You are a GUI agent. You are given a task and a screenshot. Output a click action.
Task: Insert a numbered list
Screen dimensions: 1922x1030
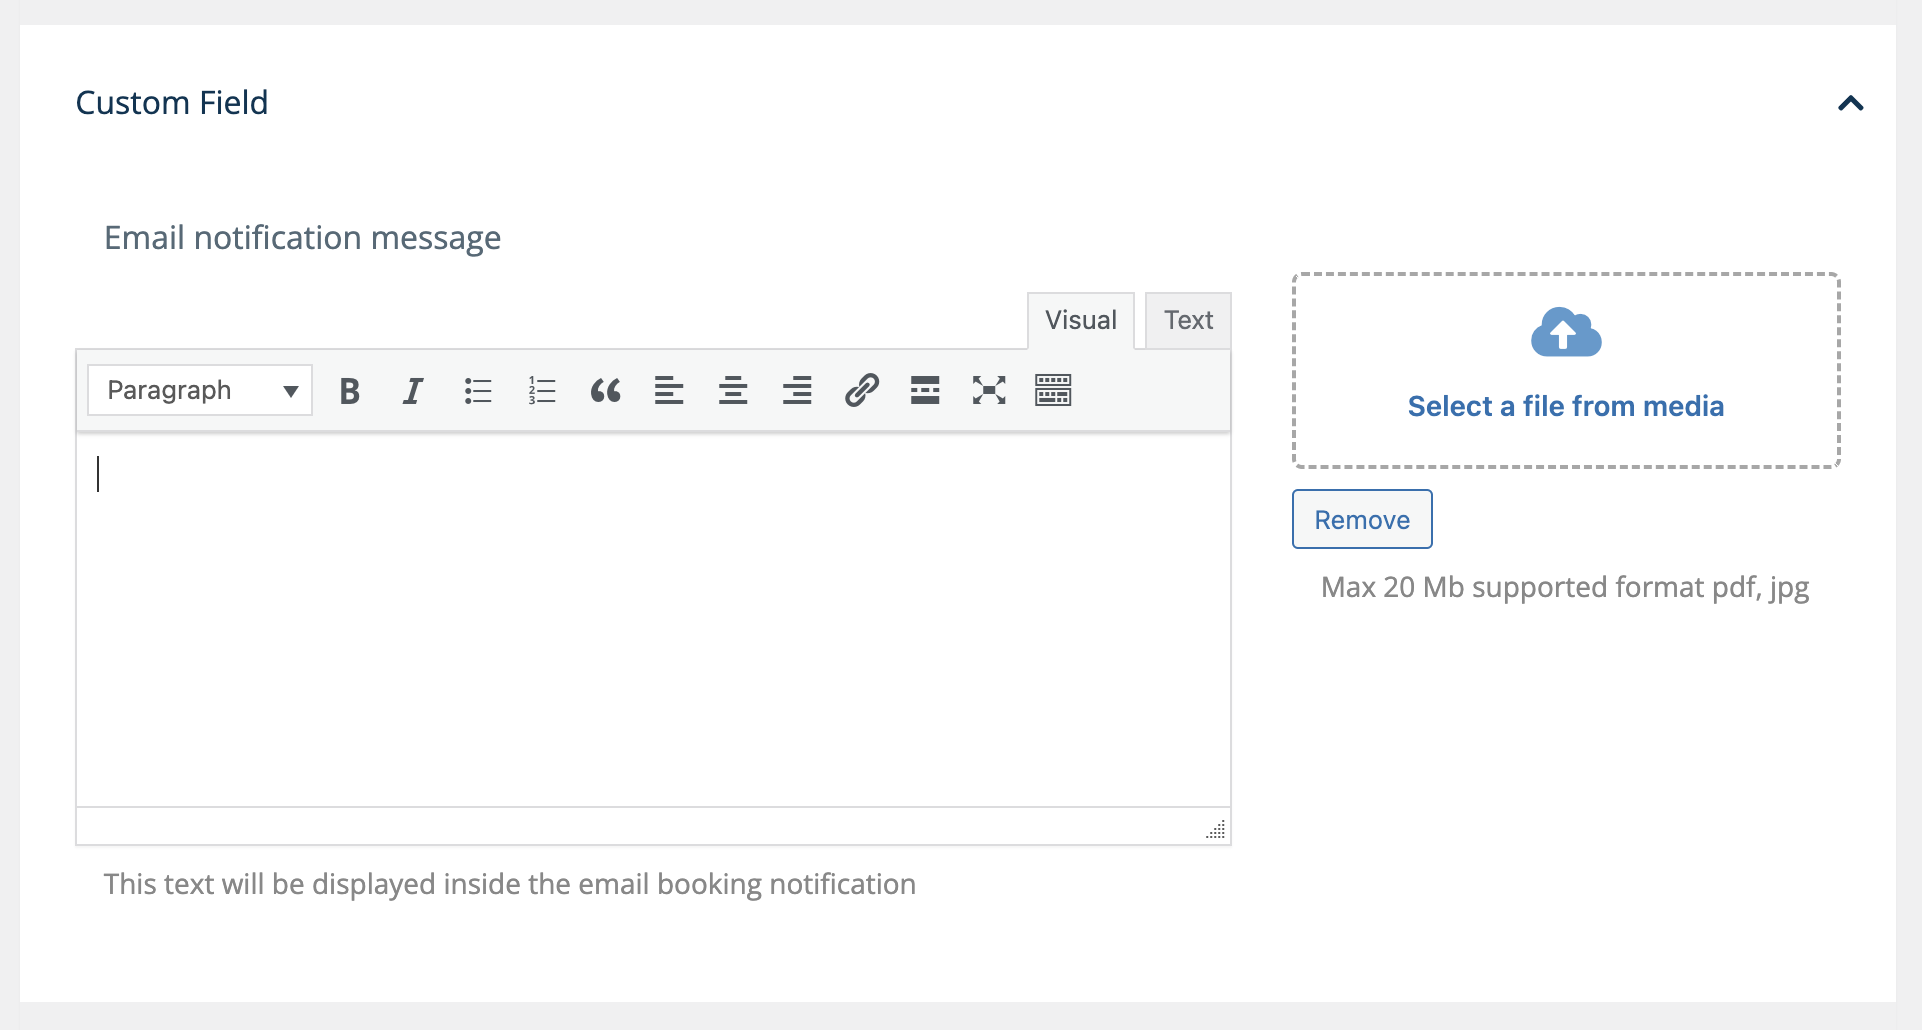tap(542, 391)
